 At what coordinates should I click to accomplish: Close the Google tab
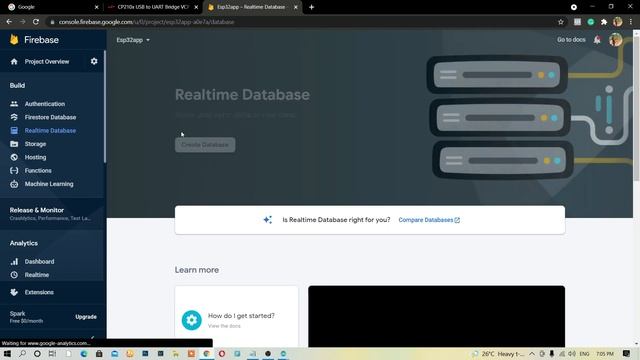pyautogui.click(x=97, y=7)
